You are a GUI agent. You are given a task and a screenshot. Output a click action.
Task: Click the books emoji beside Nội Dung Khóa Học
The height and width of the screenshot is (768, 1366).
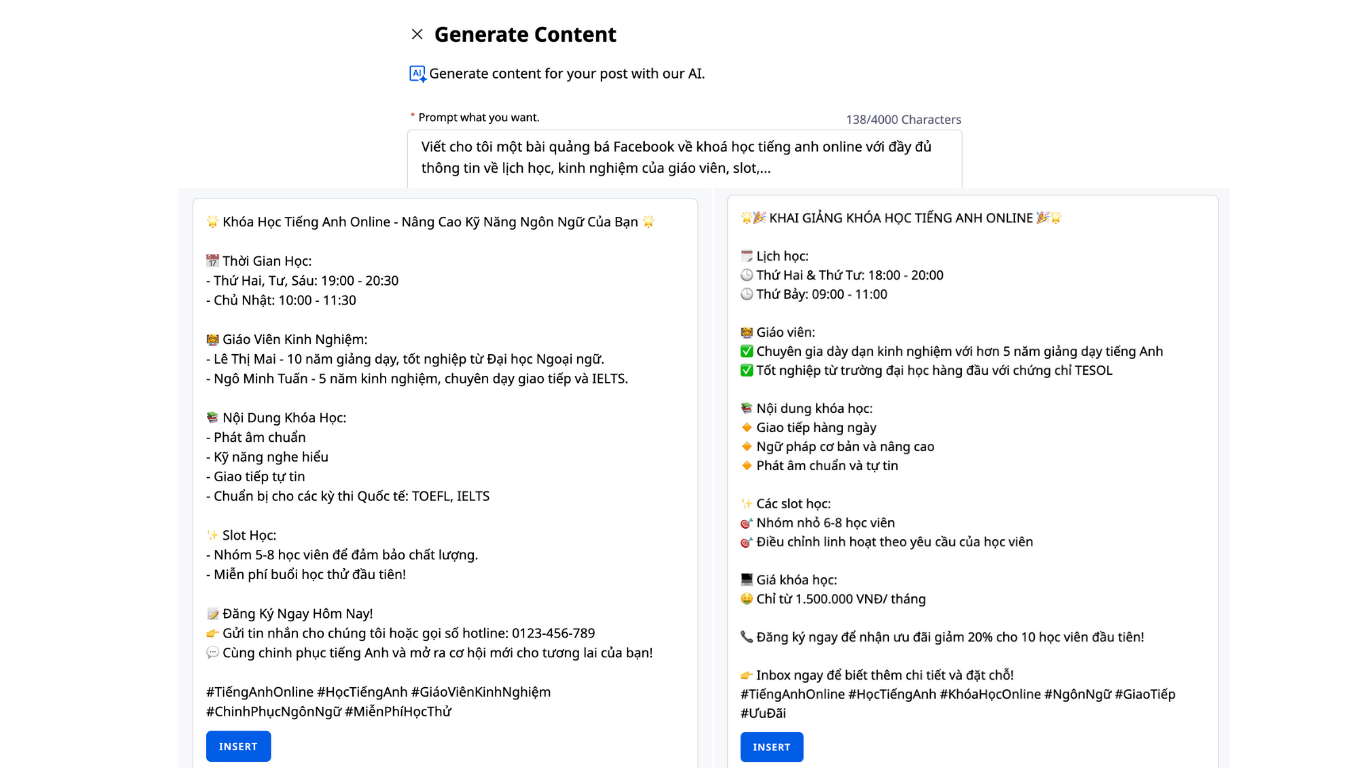pos(212,418)
